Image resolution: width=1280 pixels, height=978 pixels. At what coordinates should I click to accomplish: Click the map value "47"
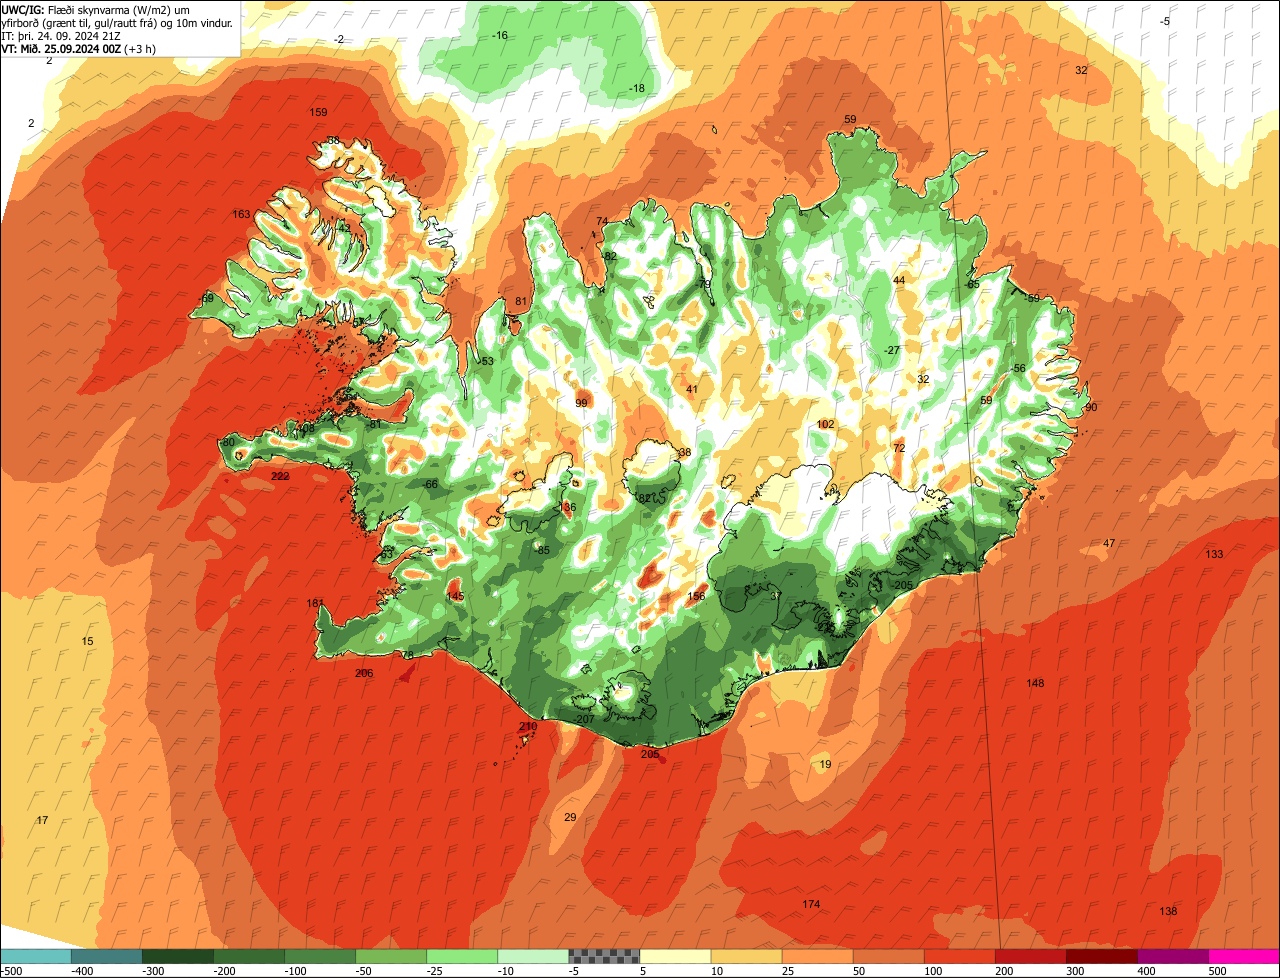pyautogui.click(x=1109, y=543)
